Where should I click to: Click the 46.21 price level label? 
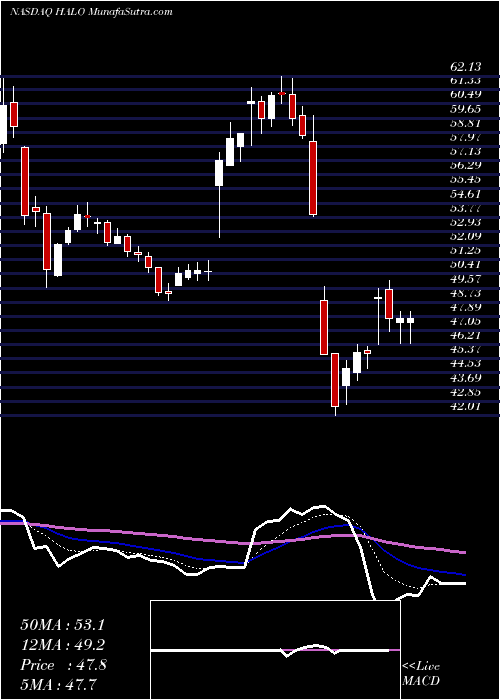(x=466, y=335)
